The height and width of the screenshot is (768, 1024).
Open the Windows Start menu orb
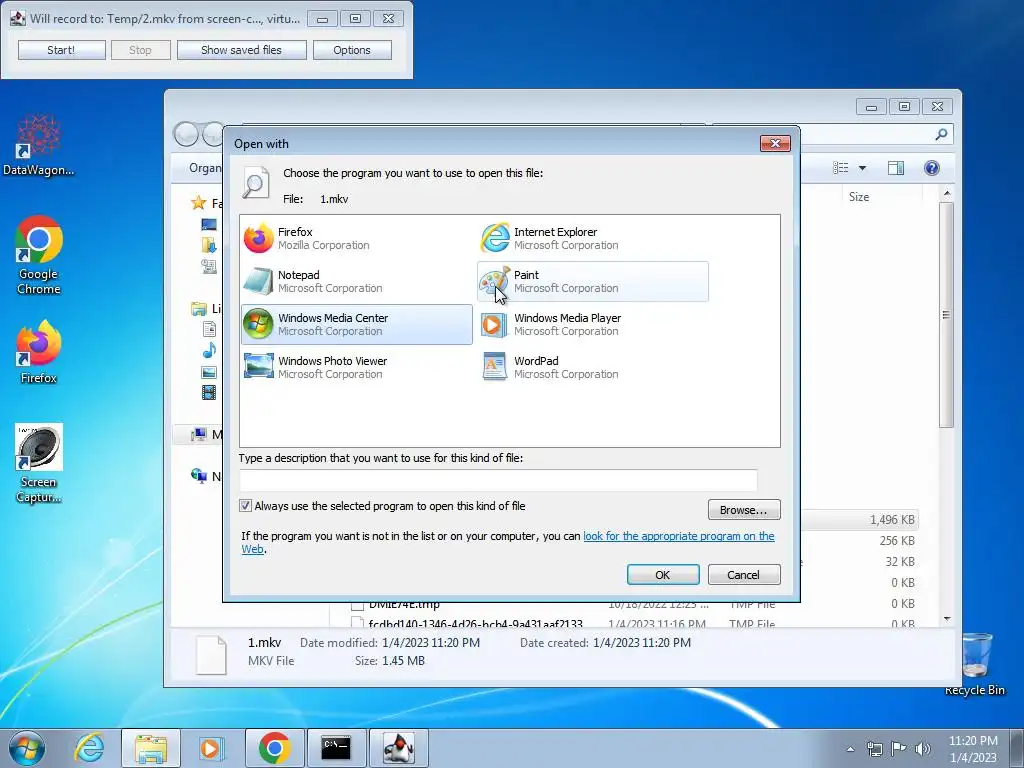[x=27, y=748]
